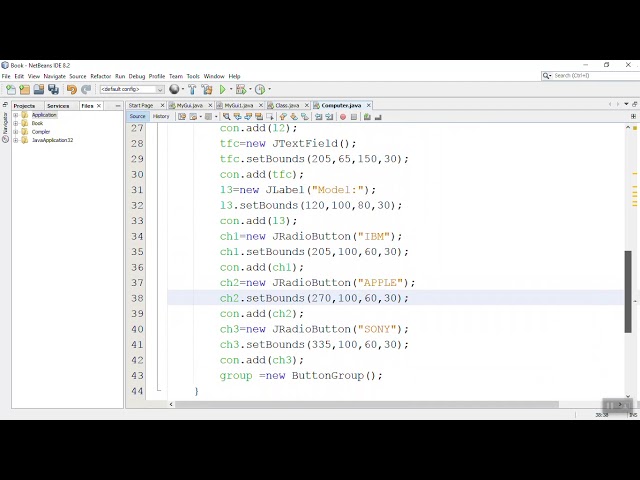The width and height of the screenshot is (640, 480).
Task: Click the Stop Macro Recording icon
Action: (x=354, y=117)
